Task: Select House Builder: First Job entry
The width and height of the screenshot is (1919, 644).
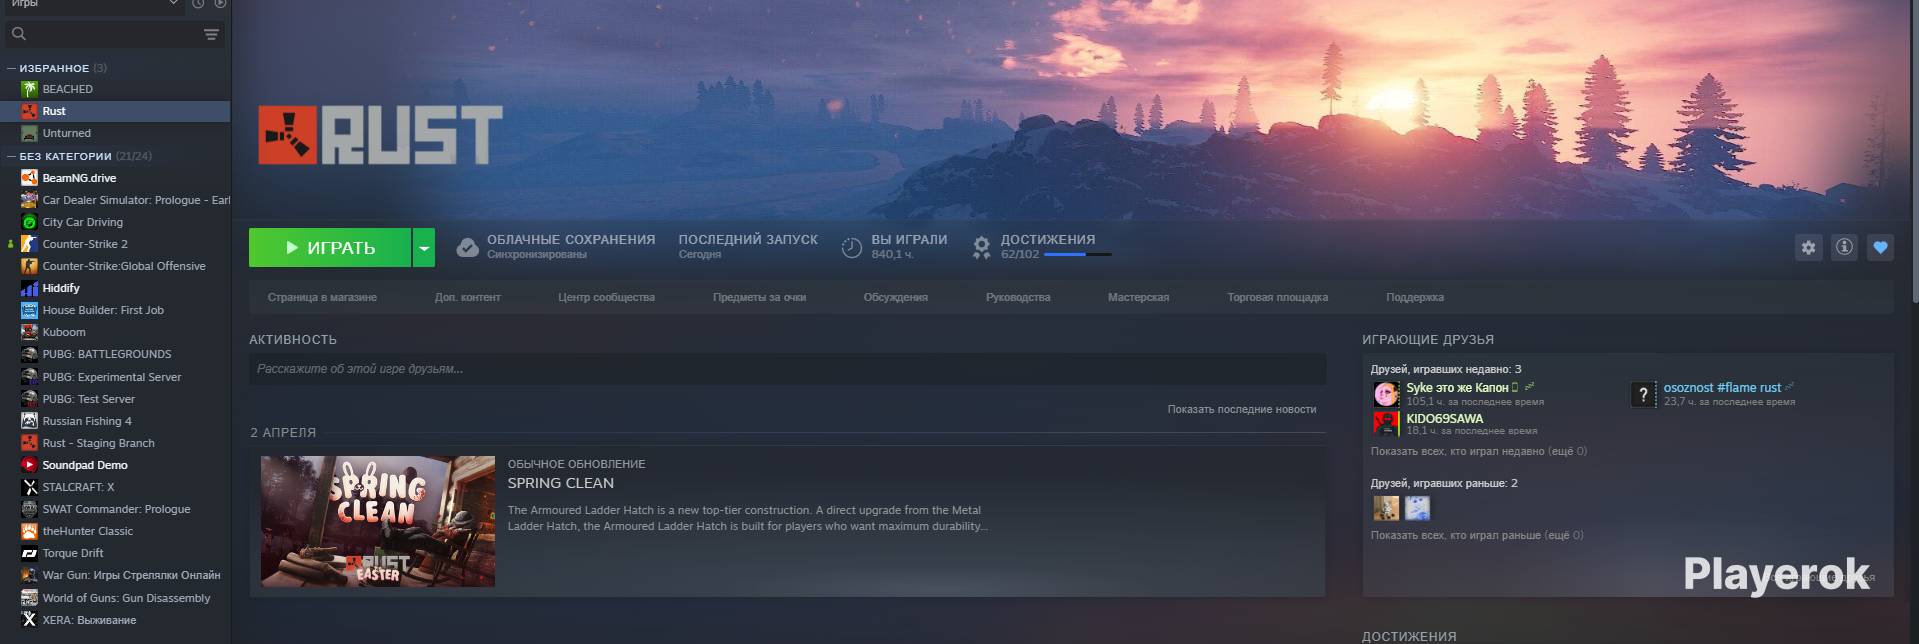Action: tap(103, 310)
